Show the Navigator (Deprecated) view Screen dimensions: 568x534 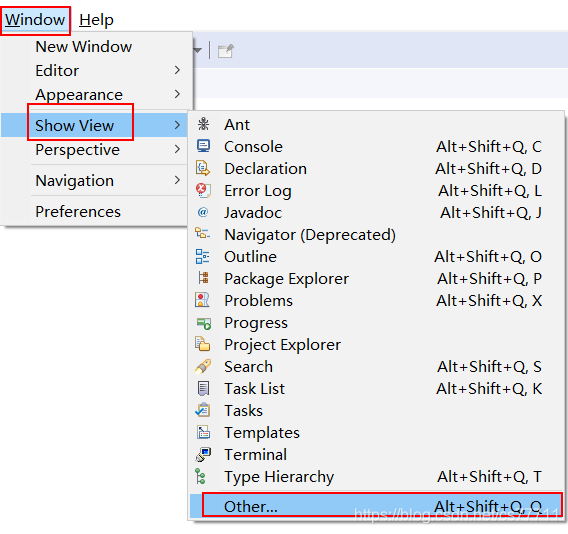click(377, 234)
